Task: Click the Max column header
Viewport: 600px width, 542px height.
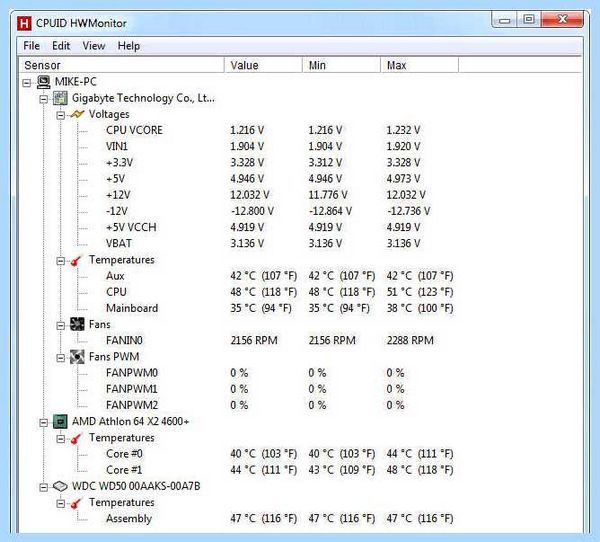Action: coord(419,65)
